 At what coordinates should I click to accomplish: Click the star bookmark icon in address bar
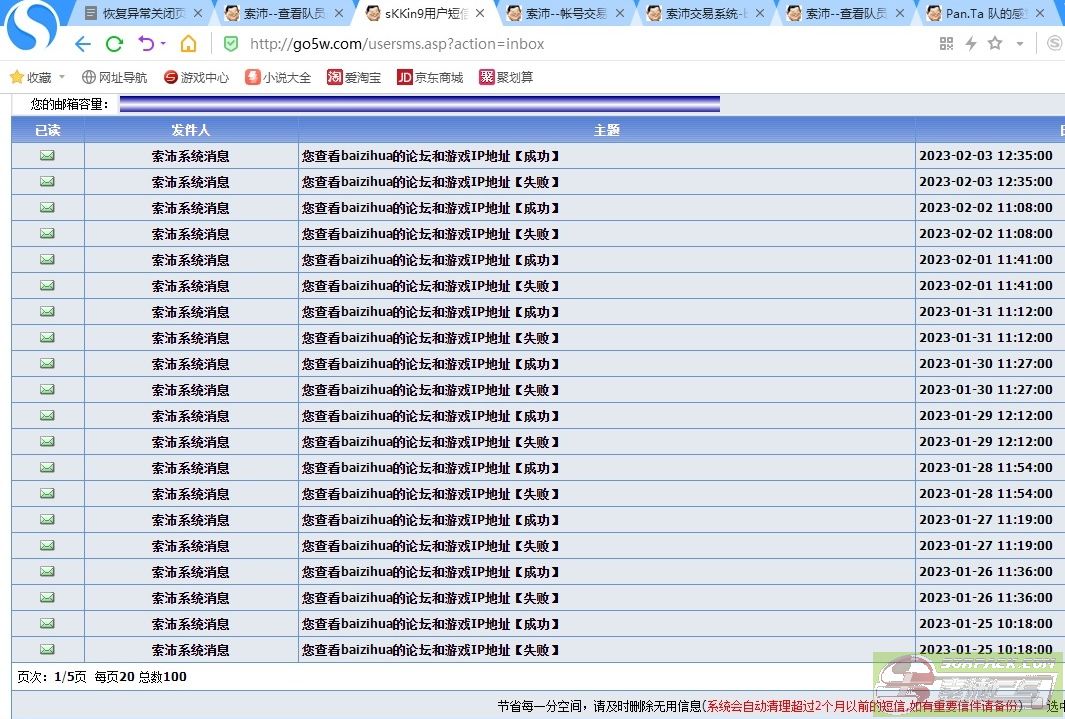pos(995,44)
